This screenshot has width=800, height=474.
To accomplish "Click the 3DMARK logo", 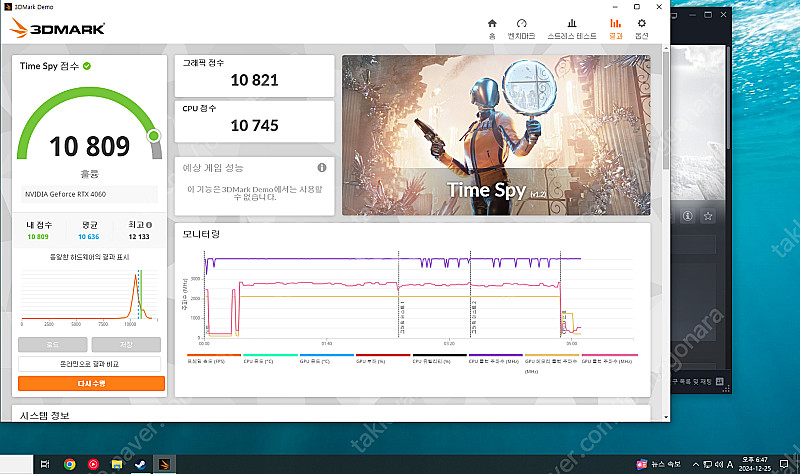I will click(x=58, y=29).
